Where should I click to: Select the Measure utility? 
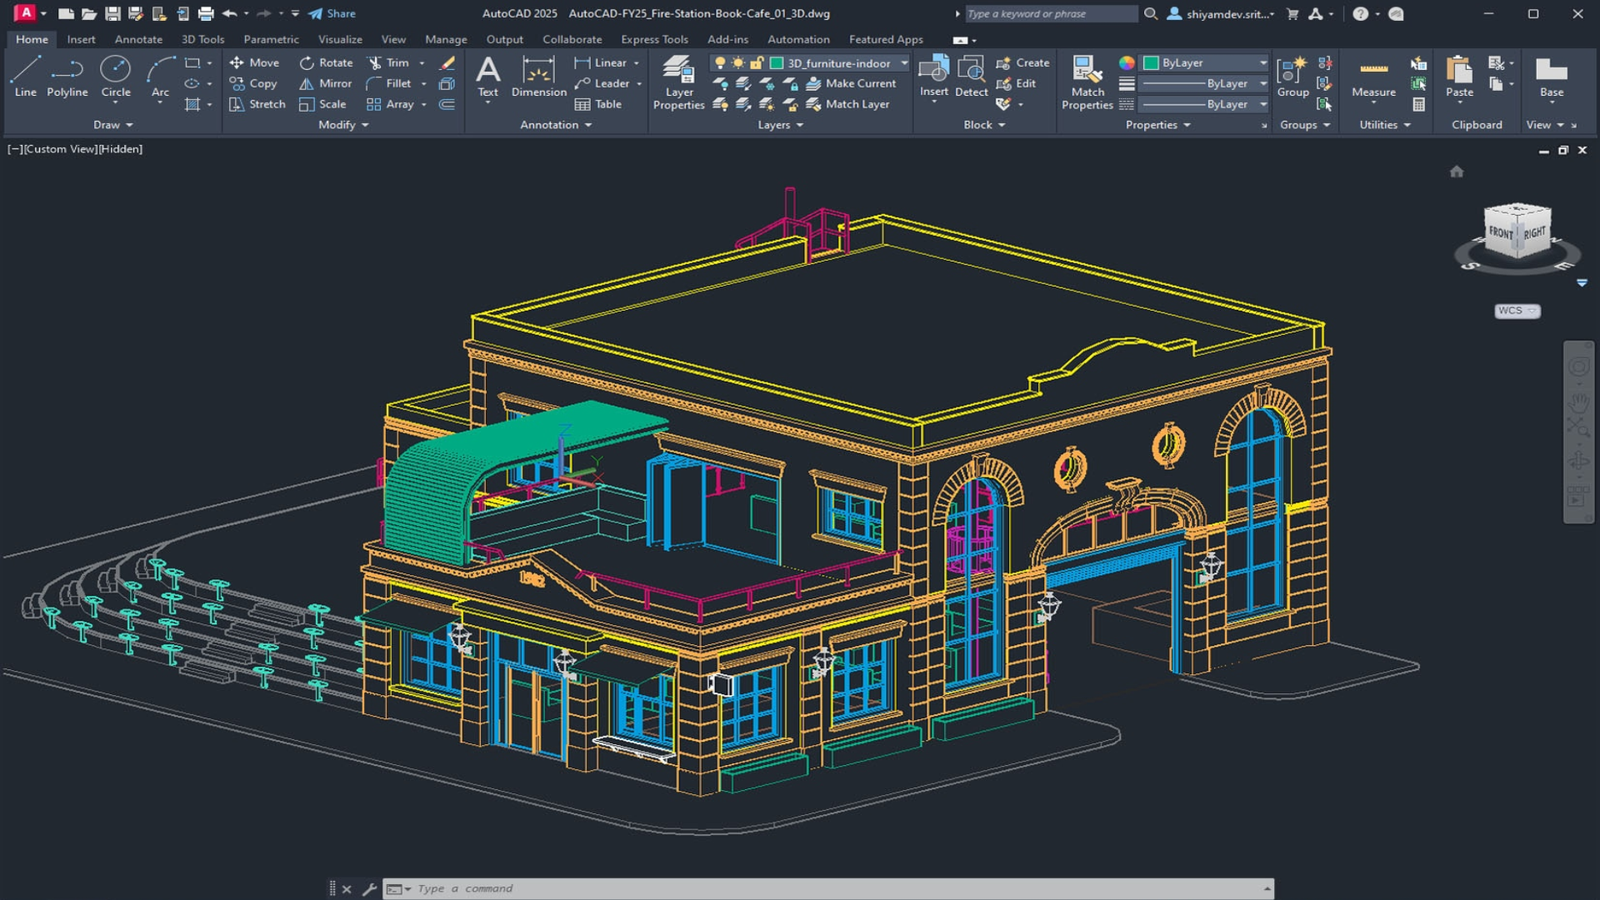[1373, 76]
